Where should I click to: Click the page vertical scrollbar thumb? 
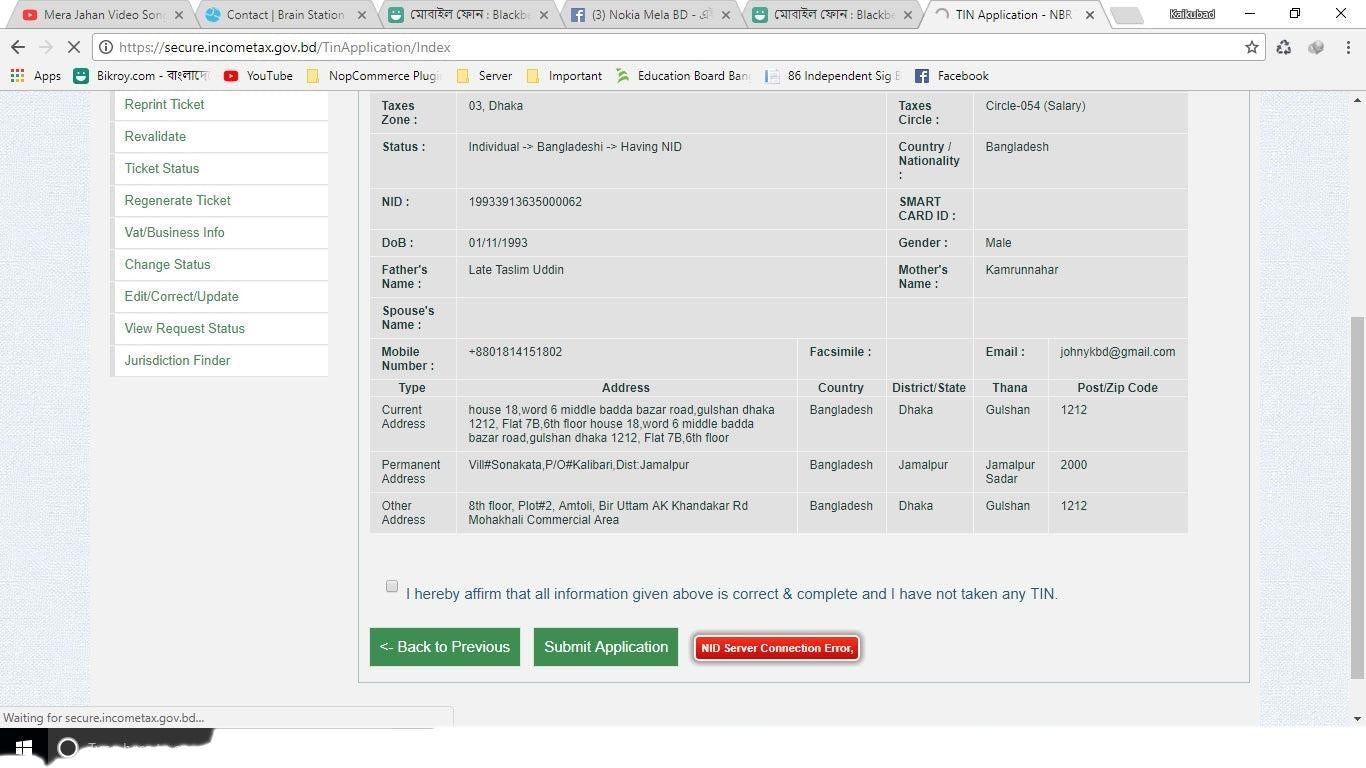coord(1357,495)
